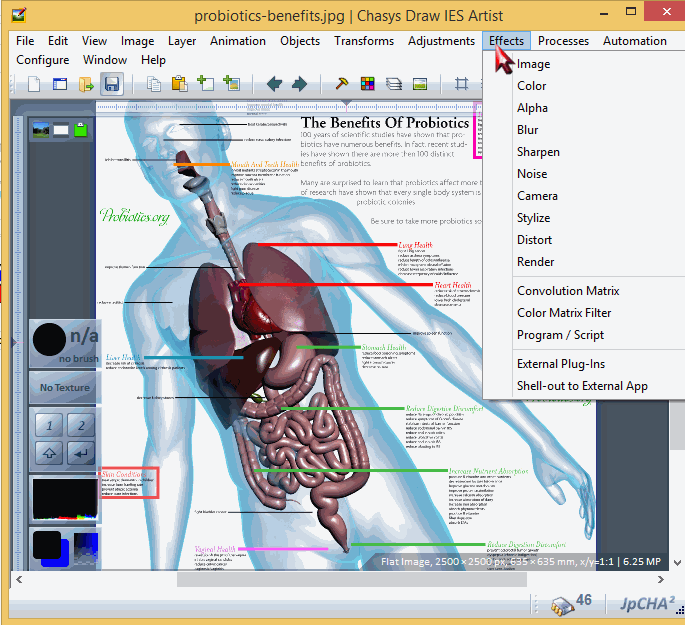Click the memory chip status icon
Screen dimensions: 685x625
tap(563, 604)
